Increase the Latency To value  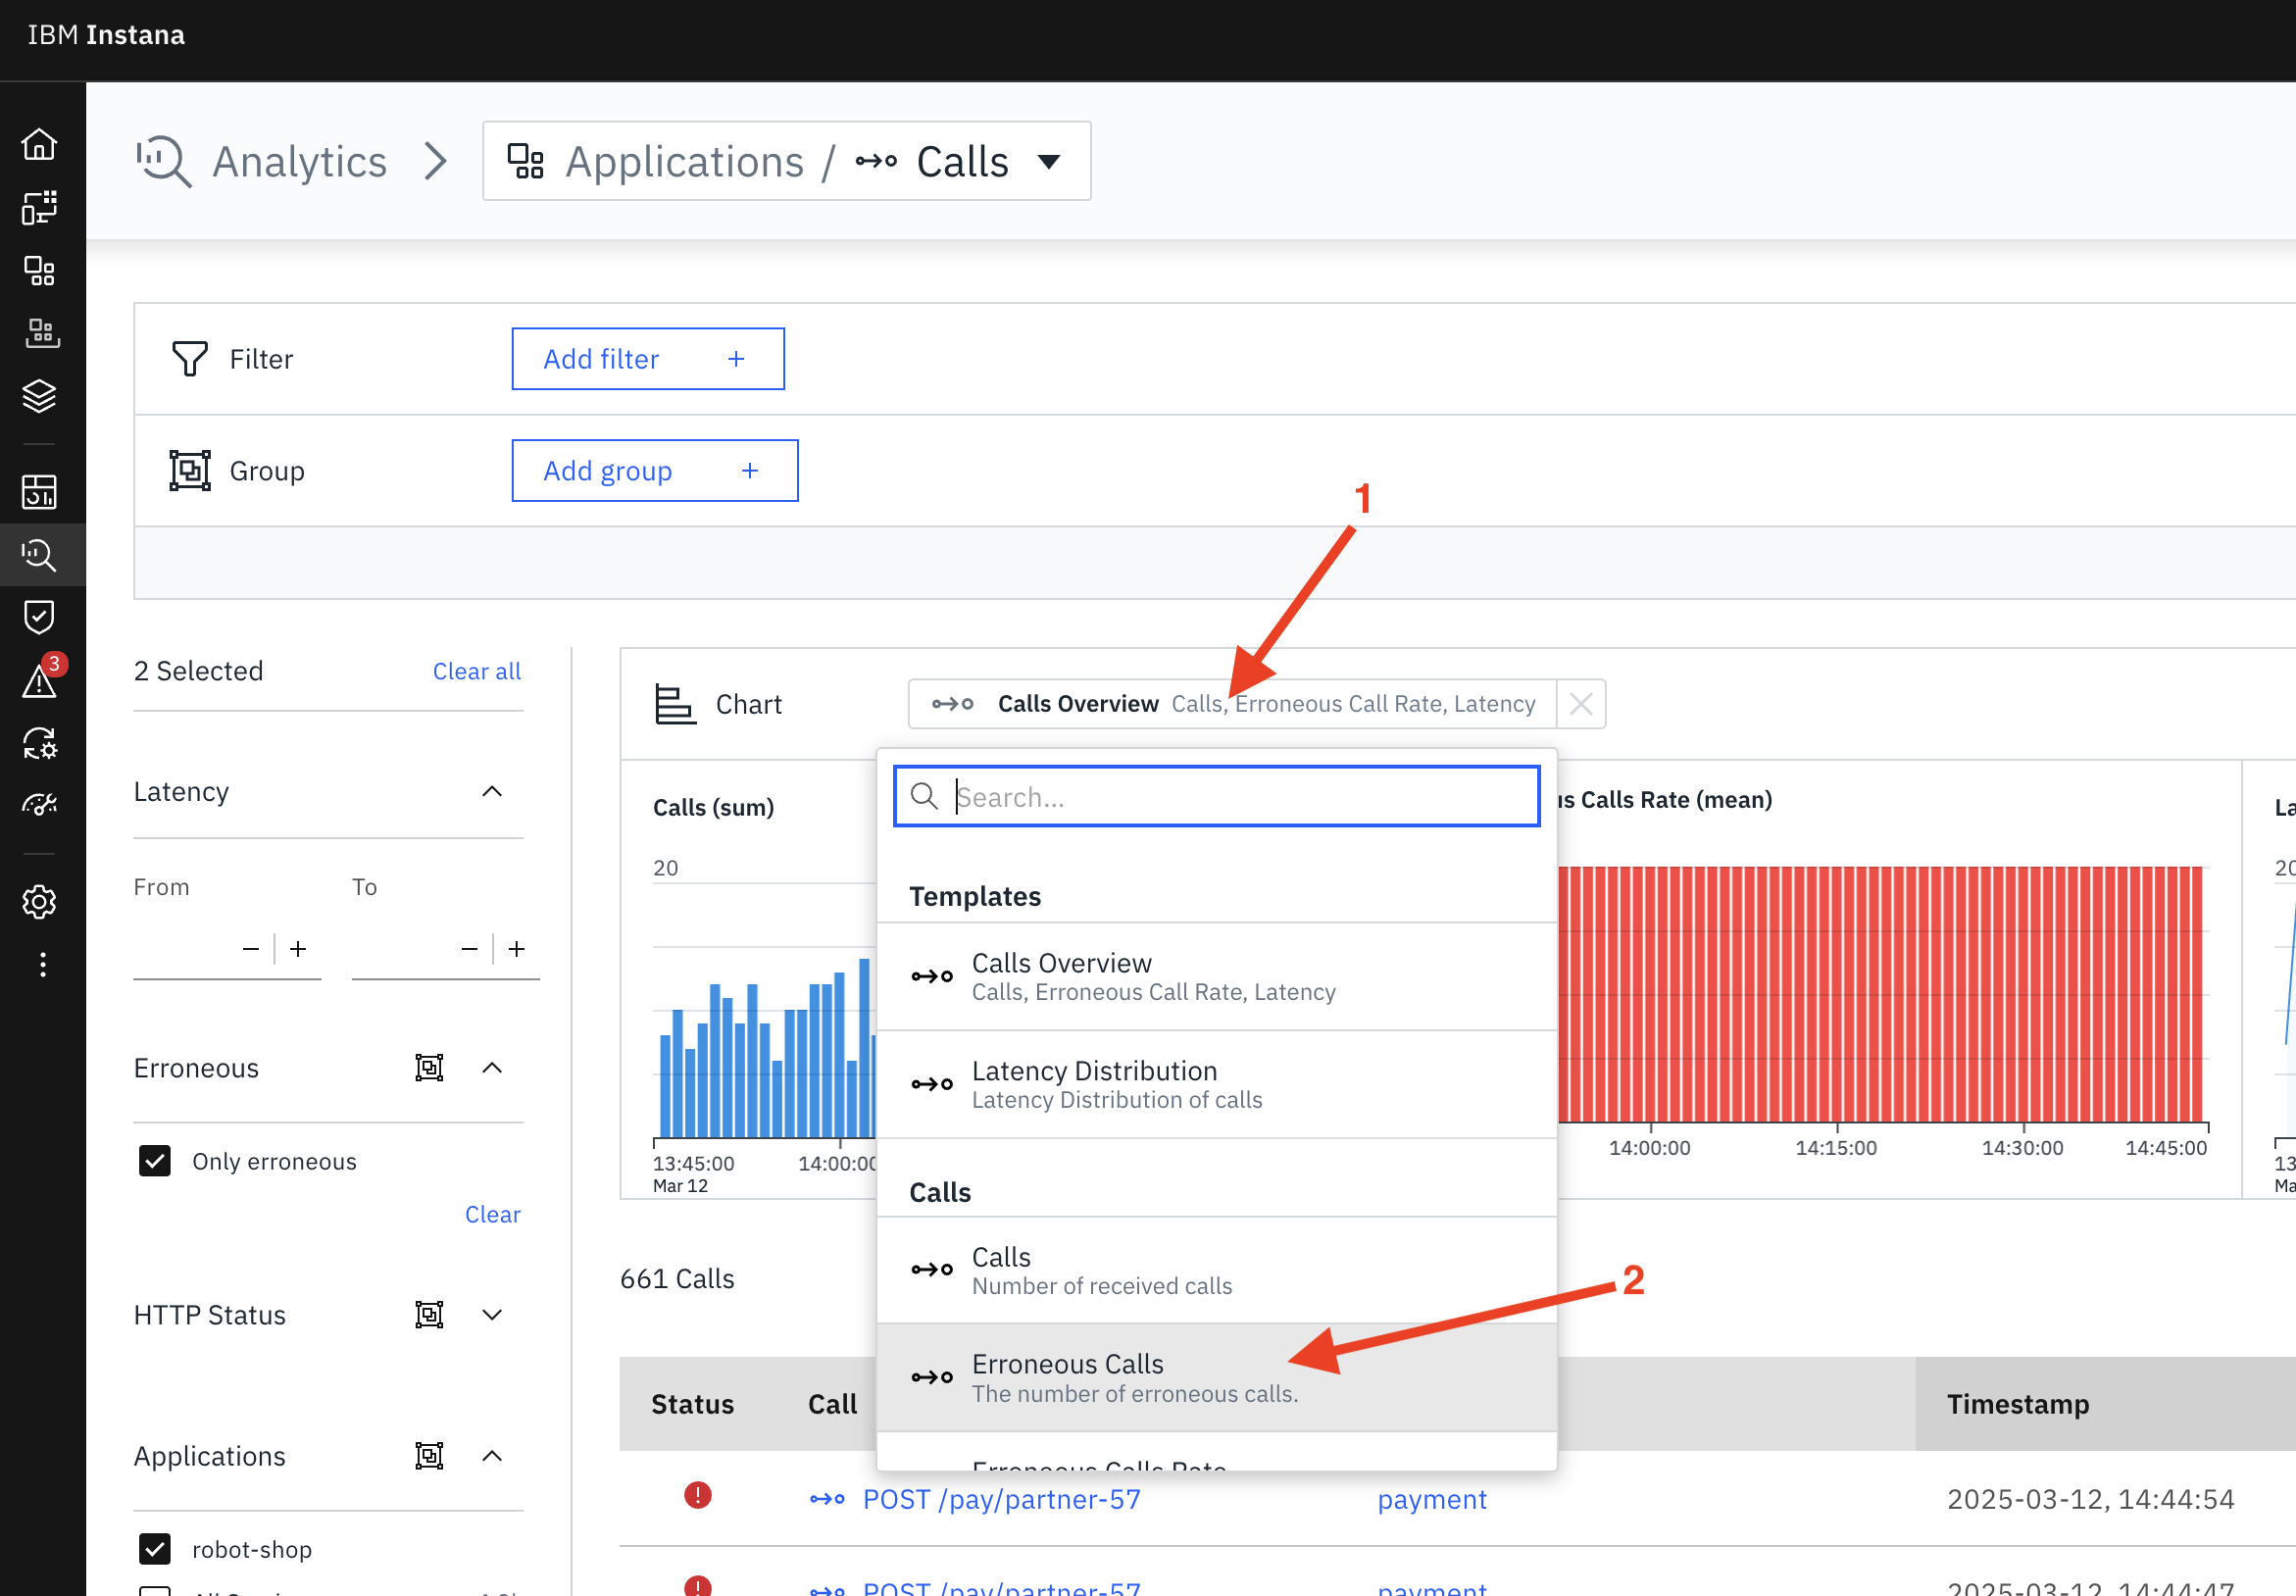pyautogui.click(x=517, y=949)
